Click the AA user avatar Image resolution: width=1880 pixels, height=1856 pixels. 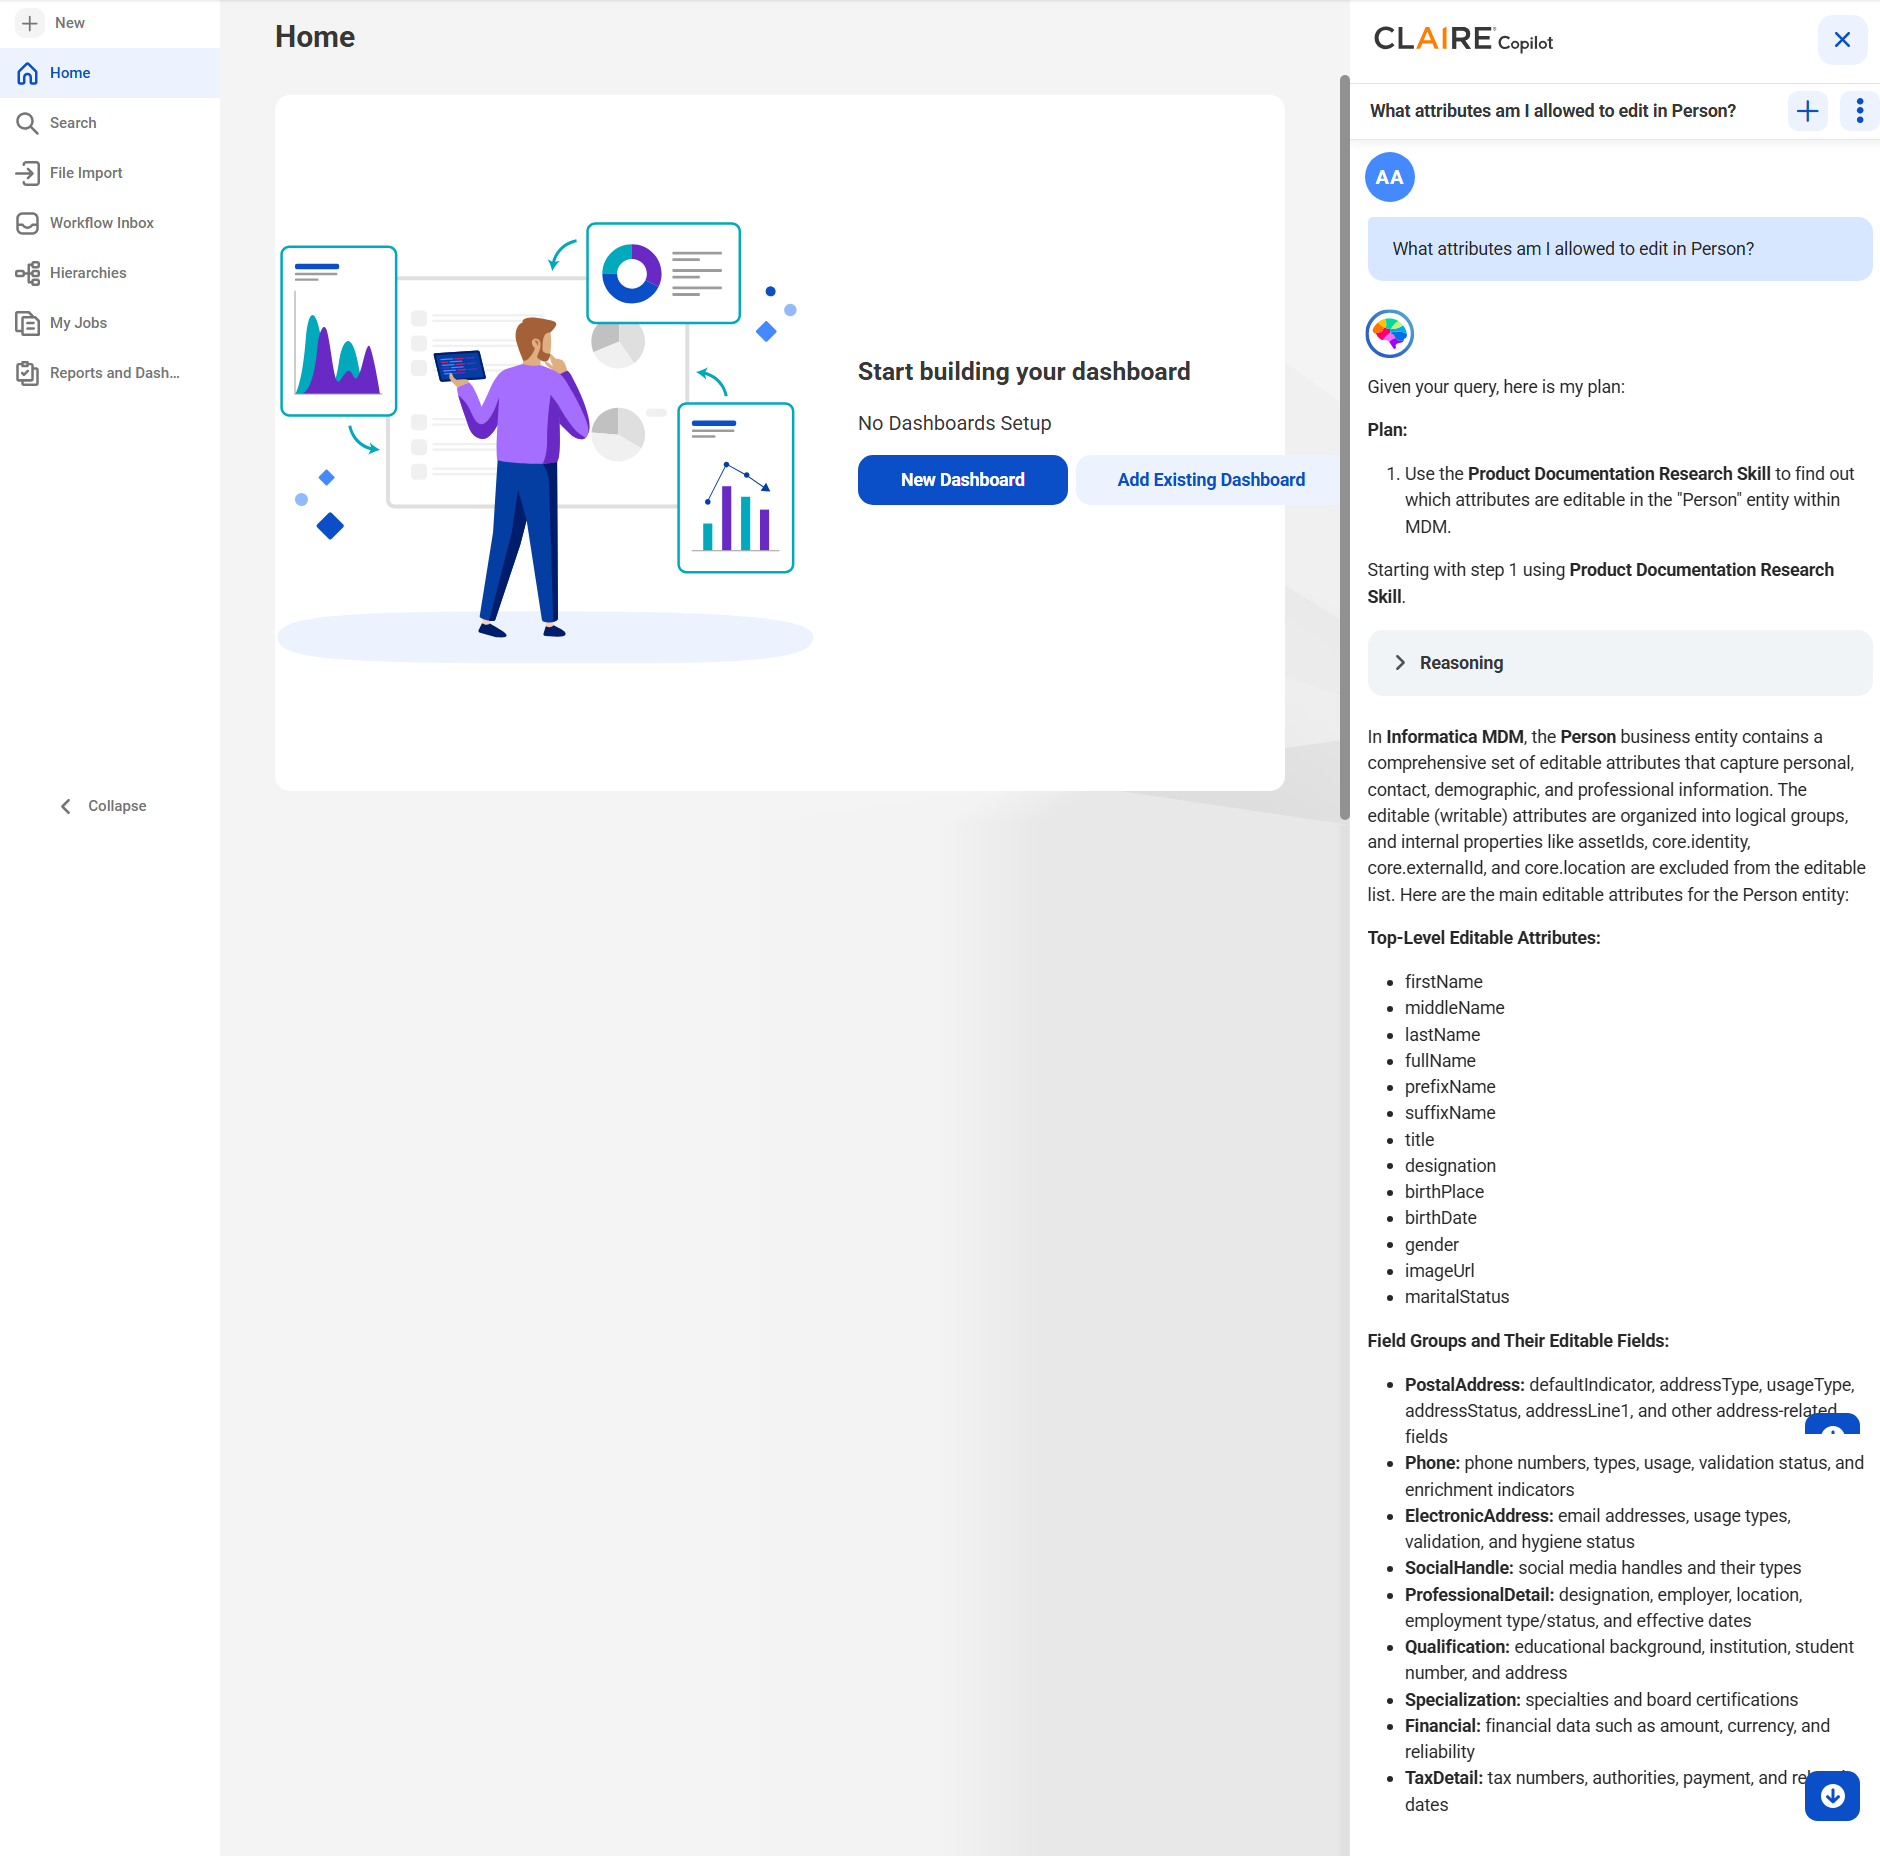1389,178
